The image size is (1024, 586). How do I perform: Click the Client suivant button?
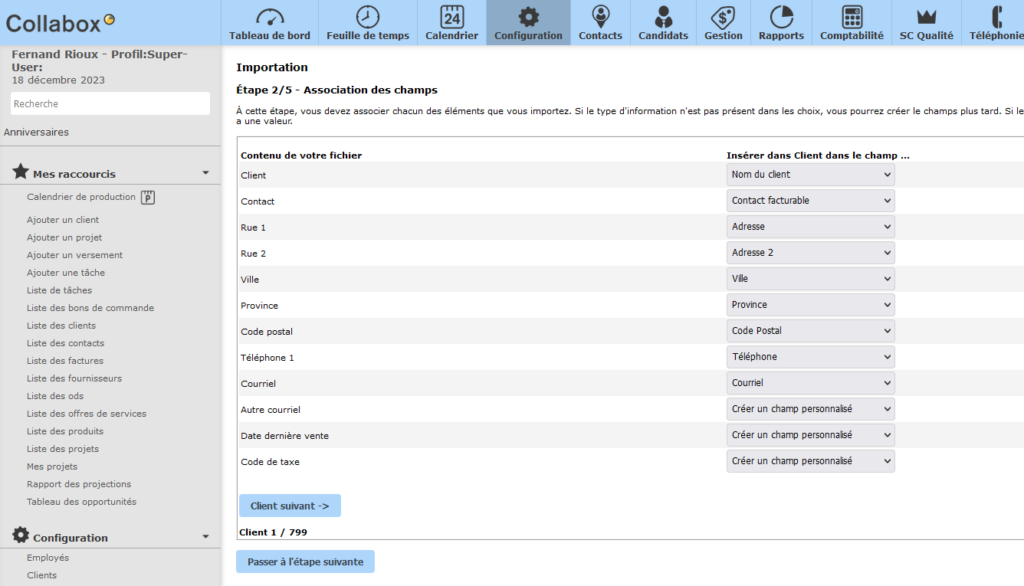tap(289, 506)
